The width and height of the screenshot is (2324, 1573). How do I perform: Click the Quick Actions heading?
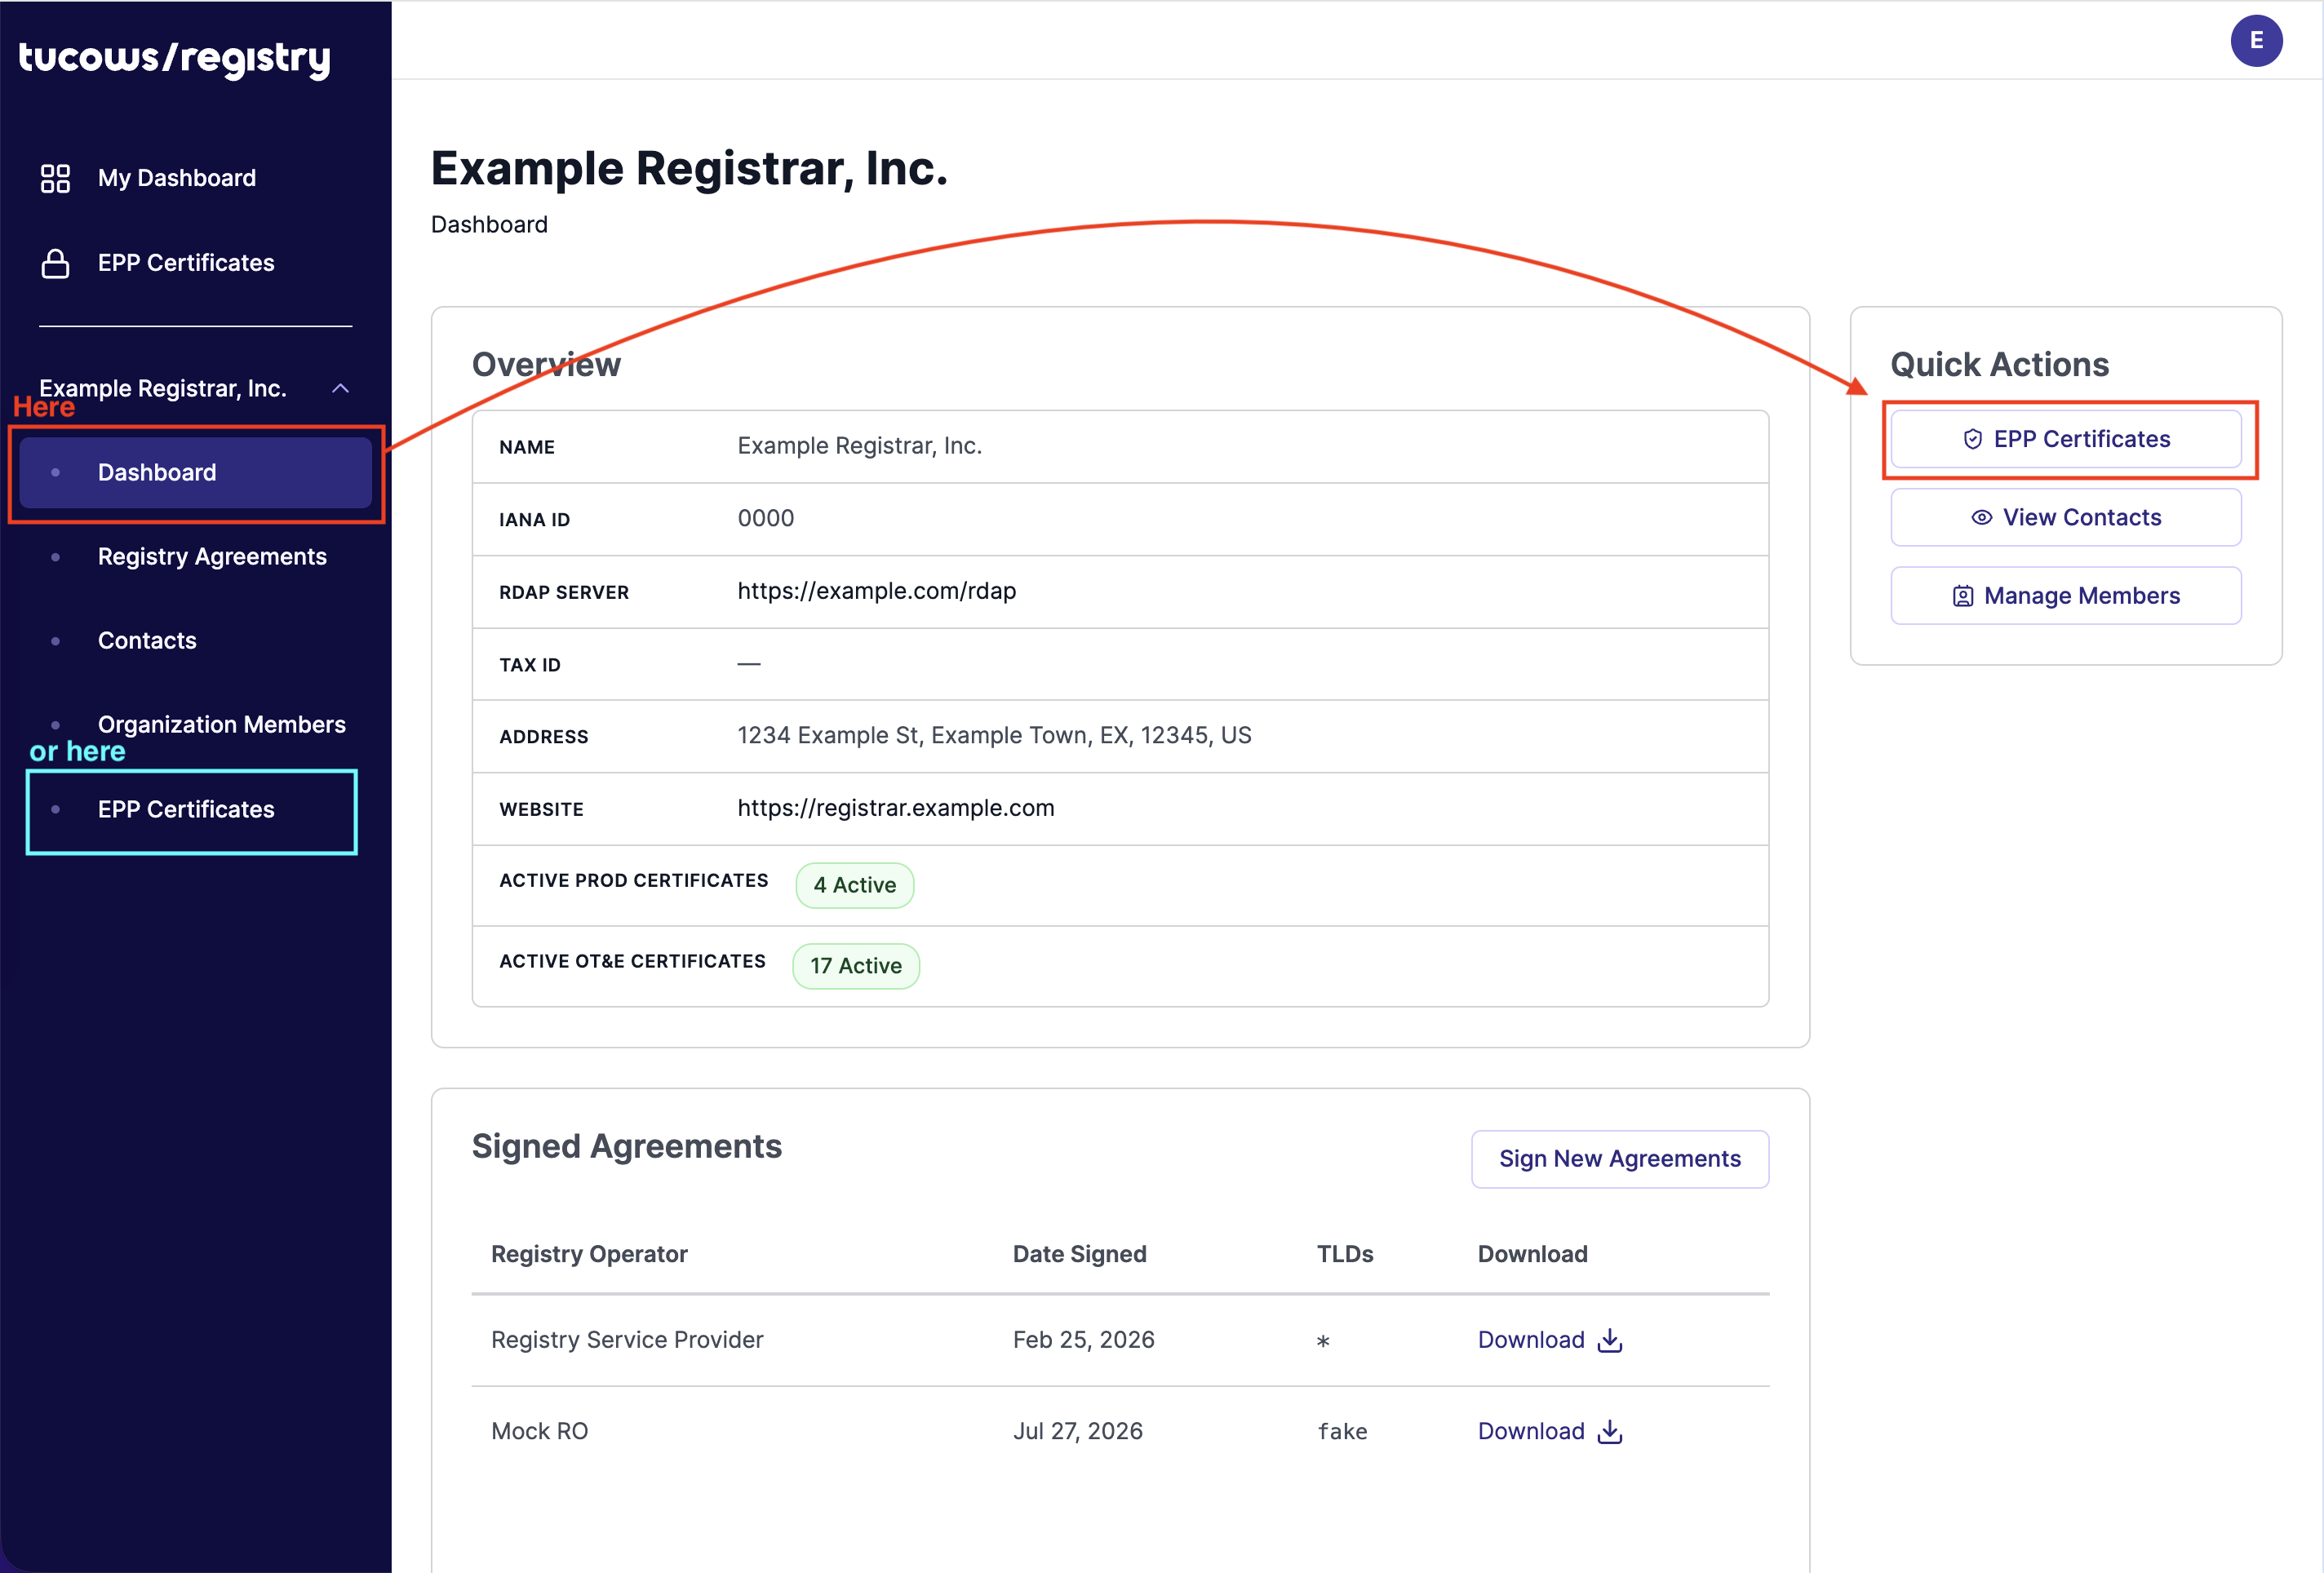(1999, 364)
